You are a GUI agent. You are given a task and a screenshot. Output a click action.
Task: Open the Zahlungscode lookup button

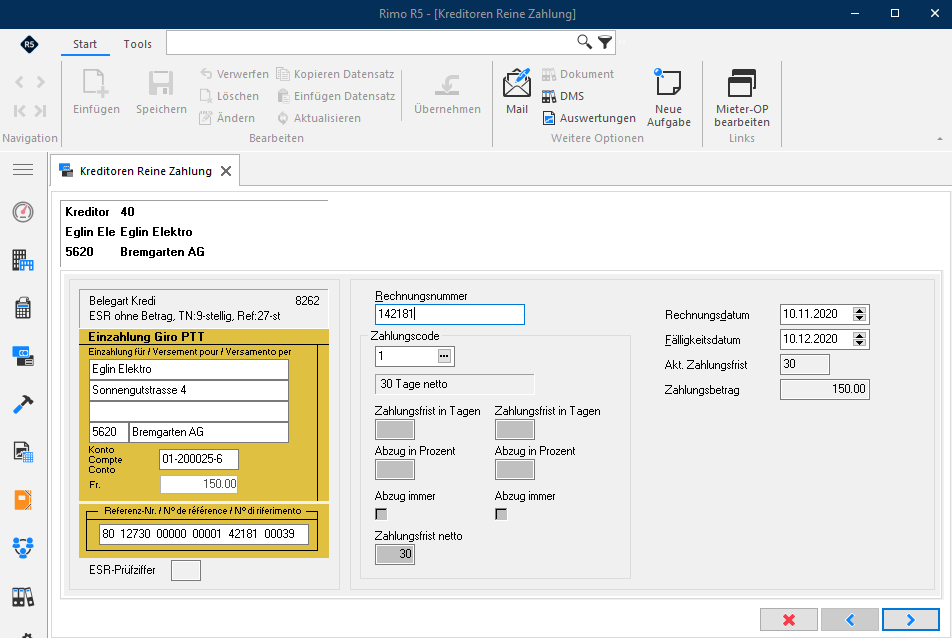point(444,356)
